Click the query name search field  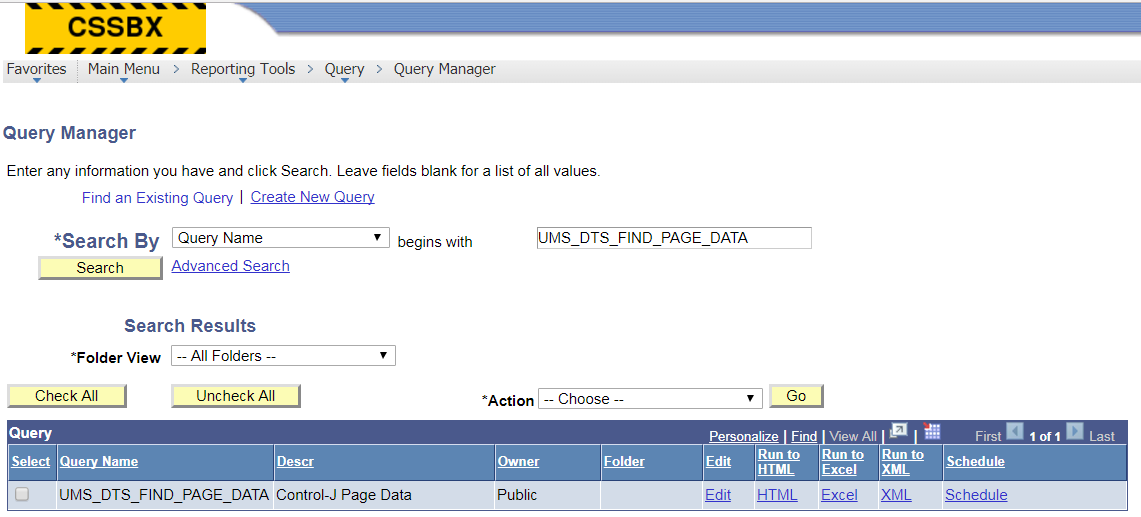[673, 238]
